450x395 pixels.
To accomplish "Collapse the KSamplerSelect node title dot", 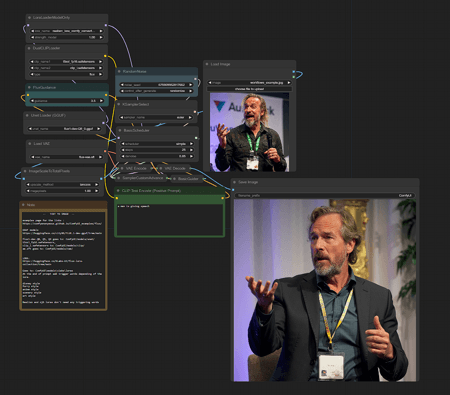I will [119, 104].
